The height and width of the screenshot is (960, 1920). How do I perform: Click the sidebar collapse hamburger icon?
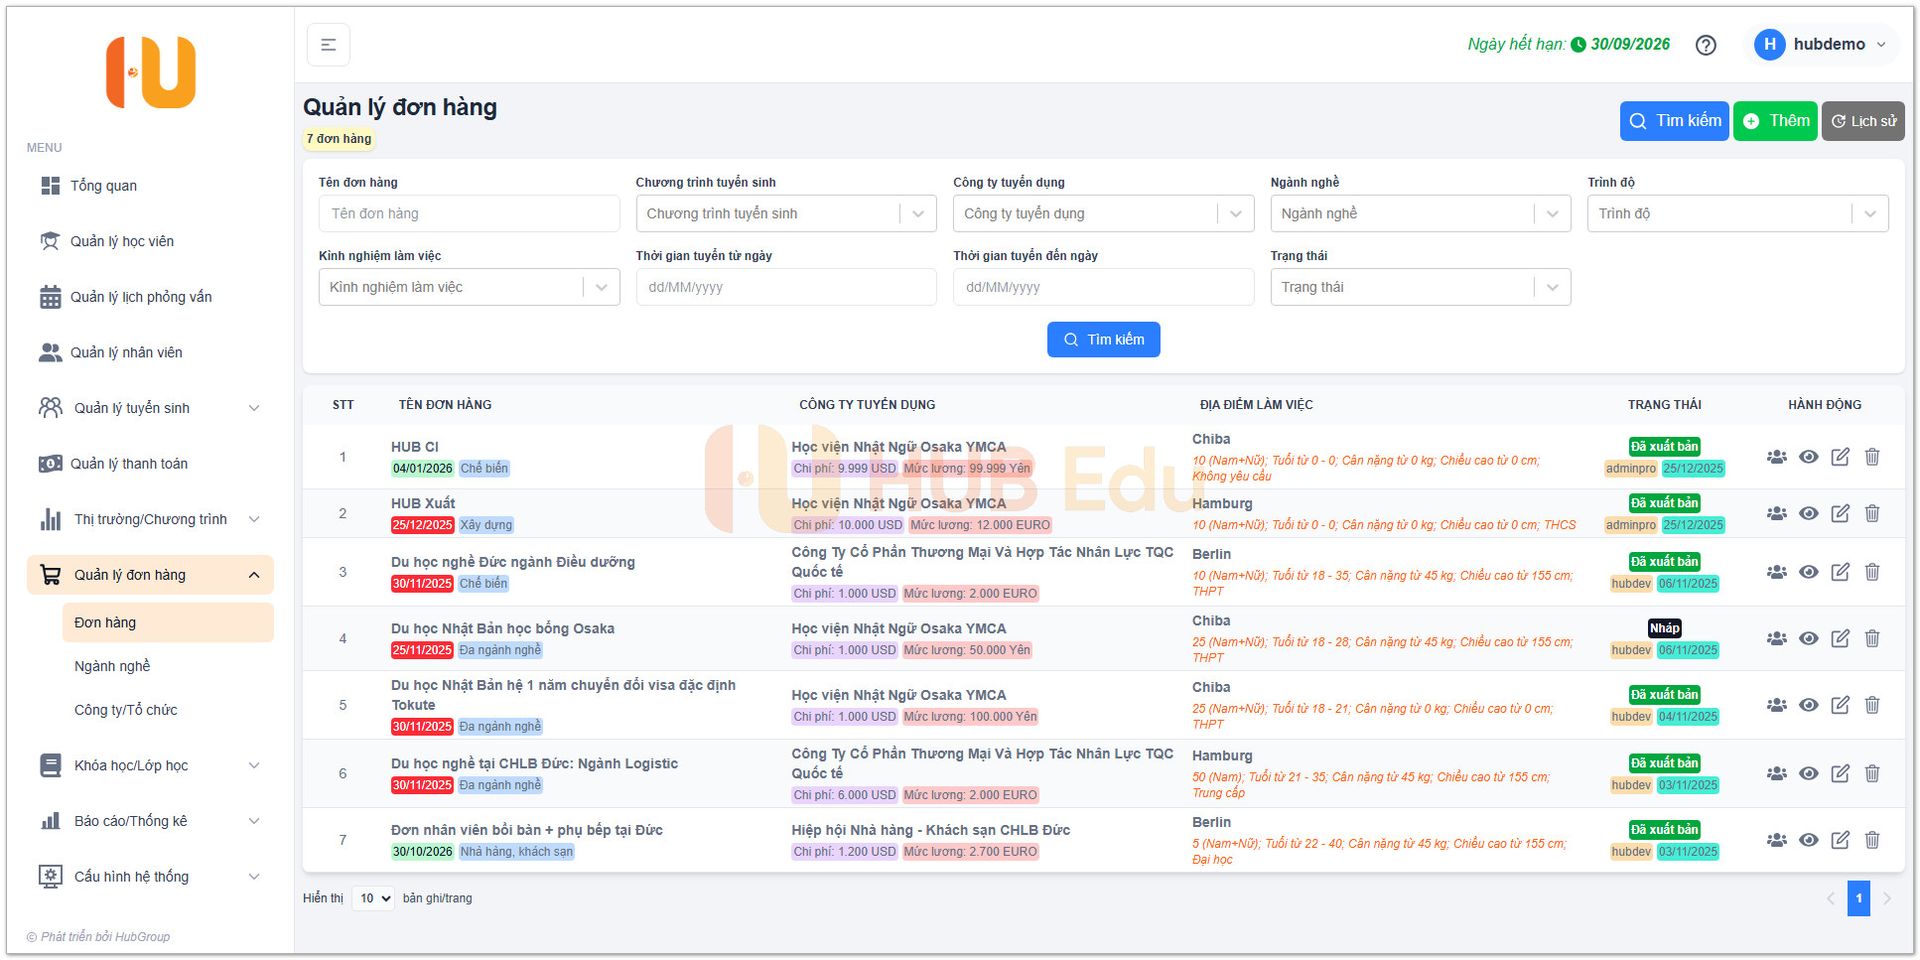click(328, 45)
